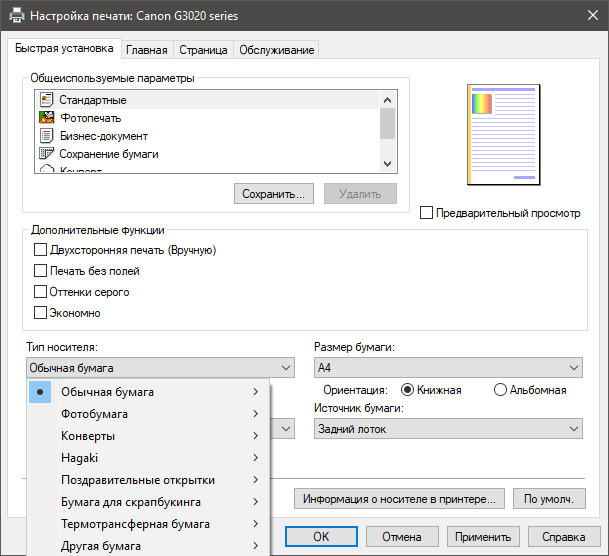Click Информация о носителе в принтере button
The width and height of the screenshot is (609, 556).
click(x=399, y=499)
